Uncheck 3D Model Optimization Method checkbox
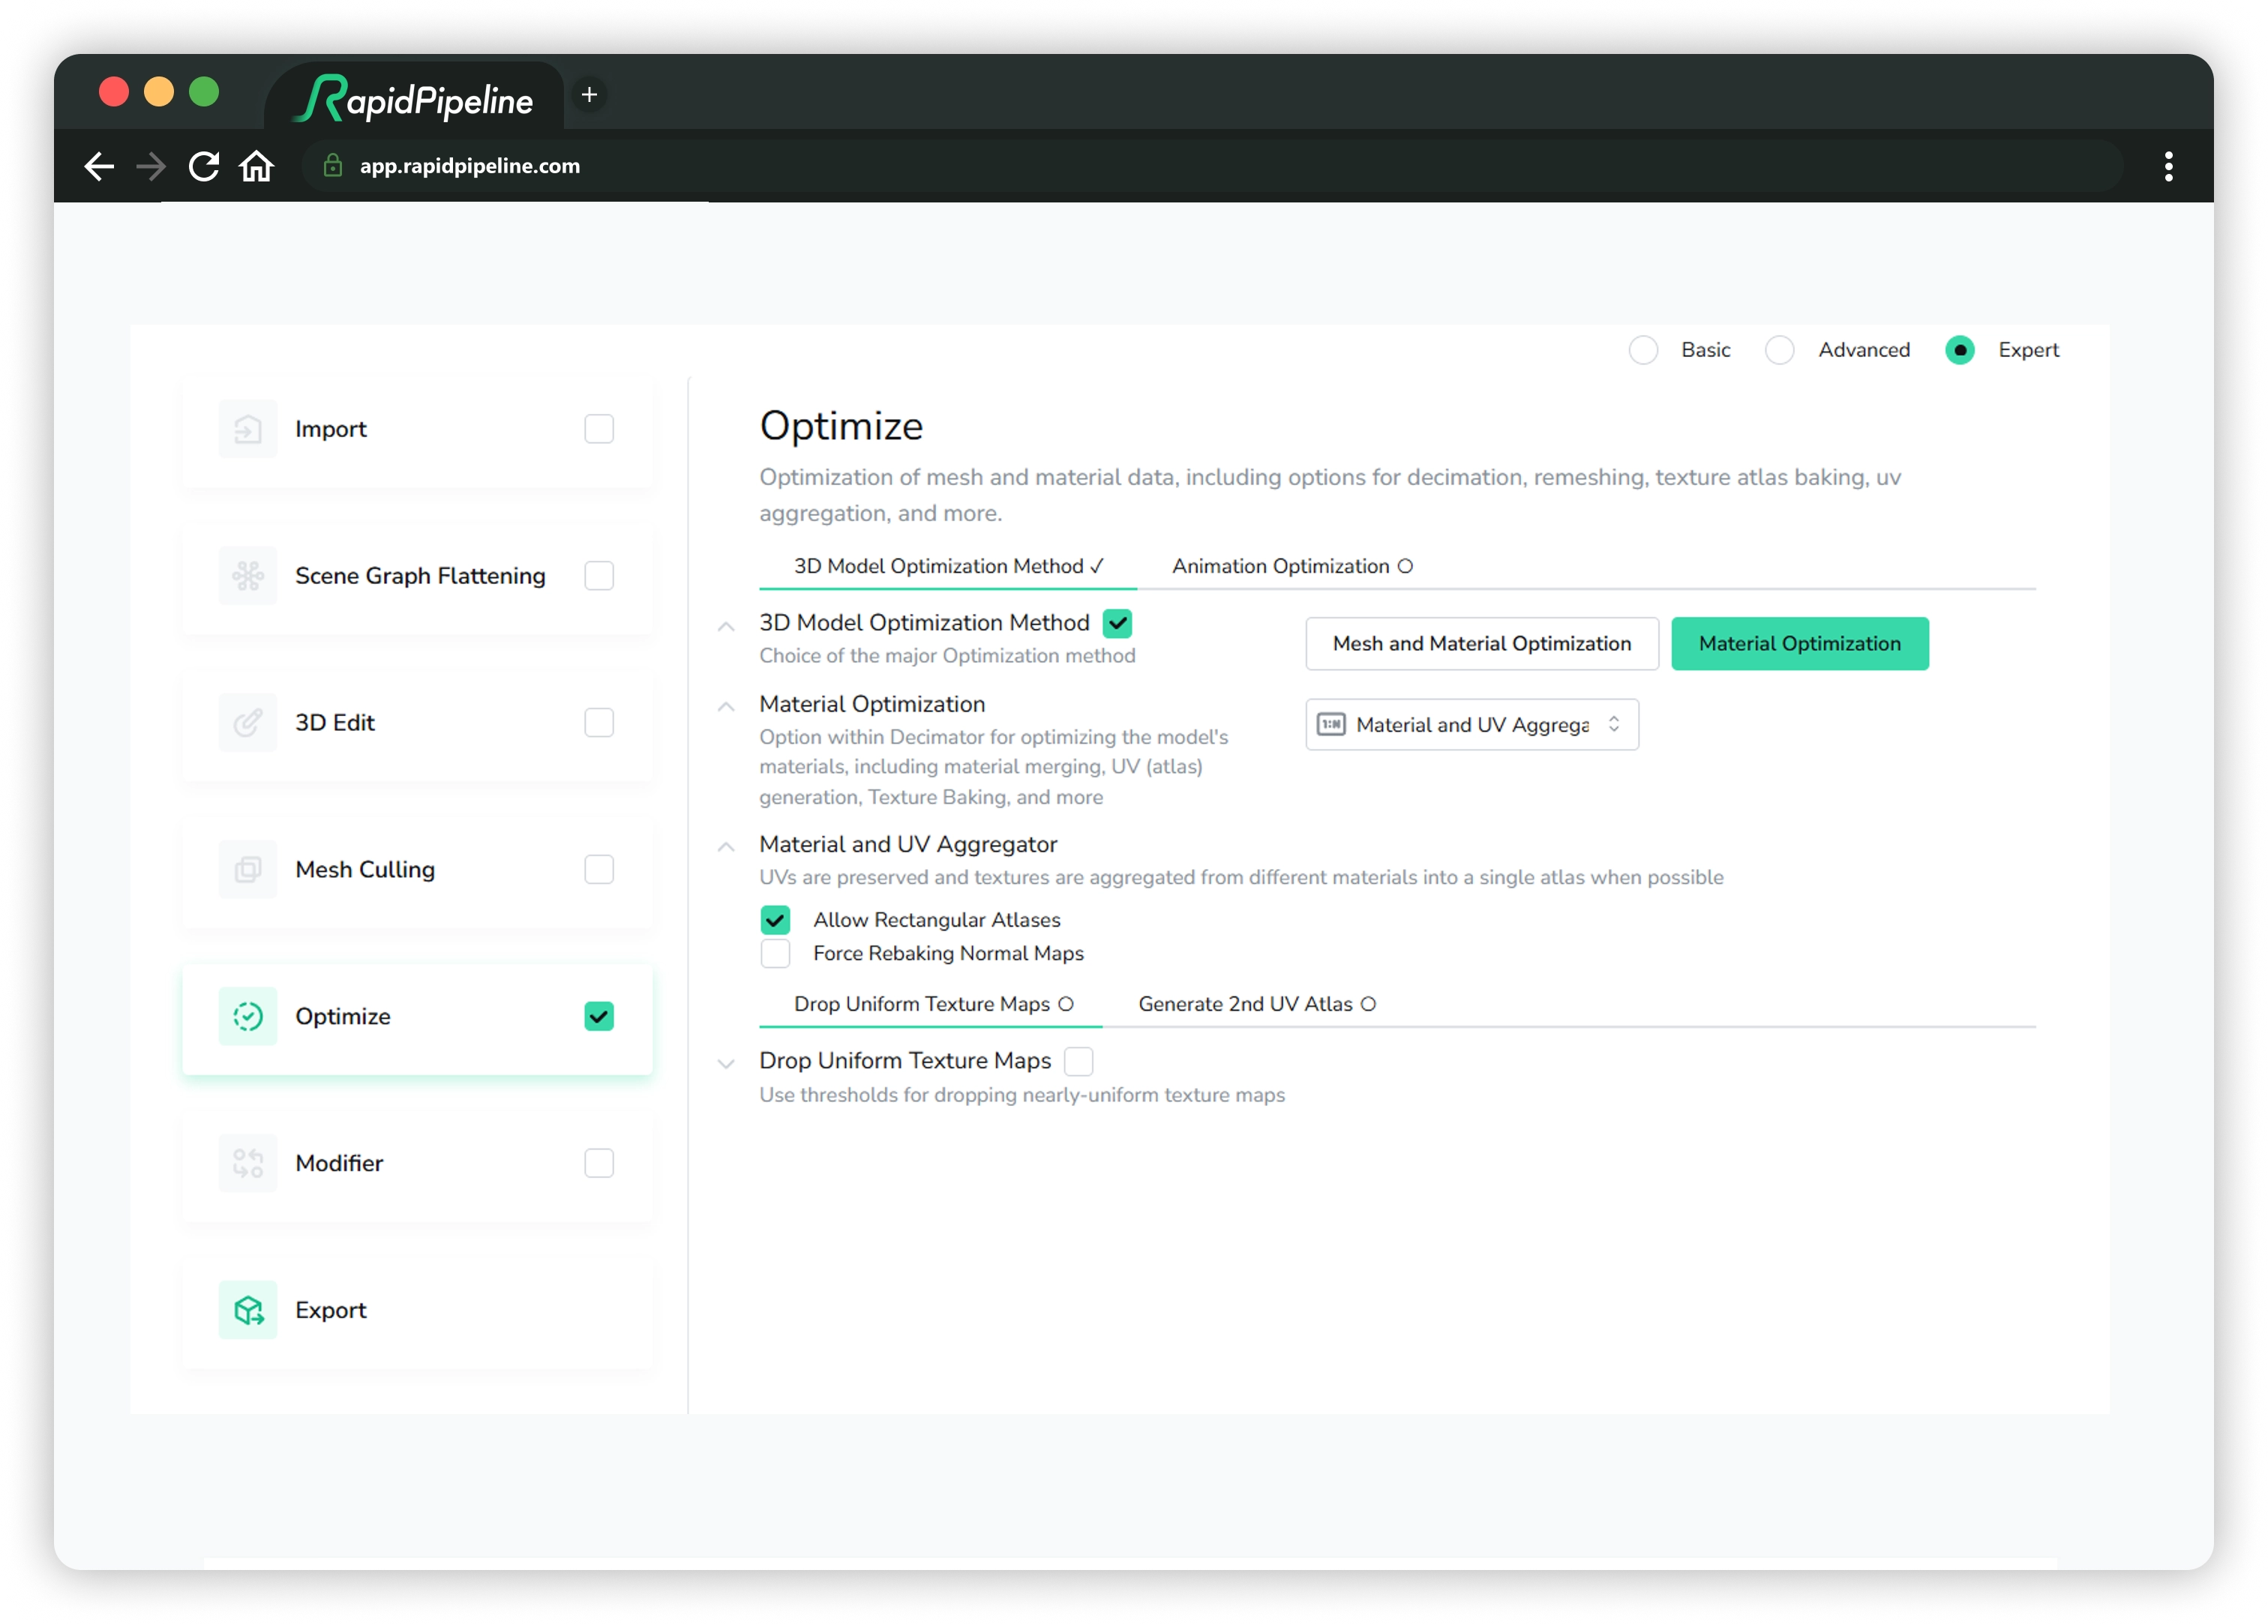This screenshot has height=1624, width=2268. [1118, 624]
